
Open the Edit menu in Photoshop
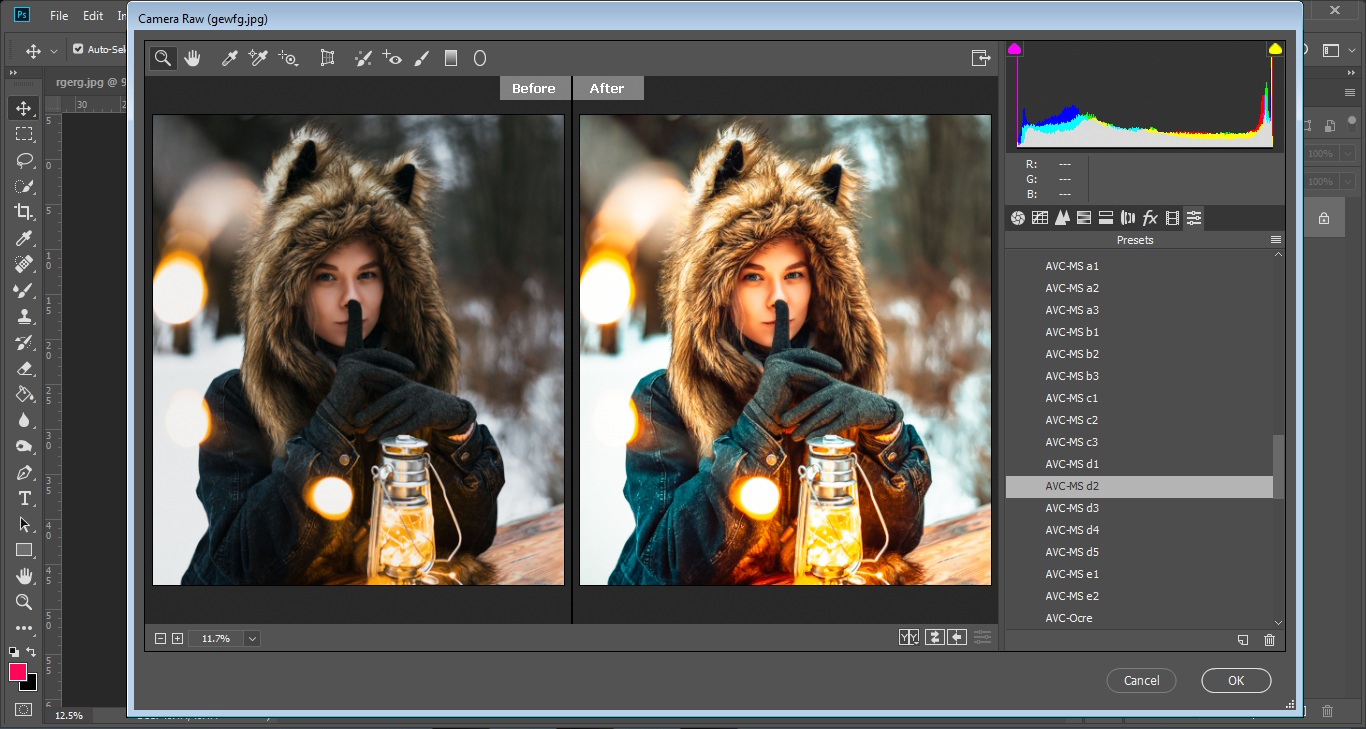[93, 16]
